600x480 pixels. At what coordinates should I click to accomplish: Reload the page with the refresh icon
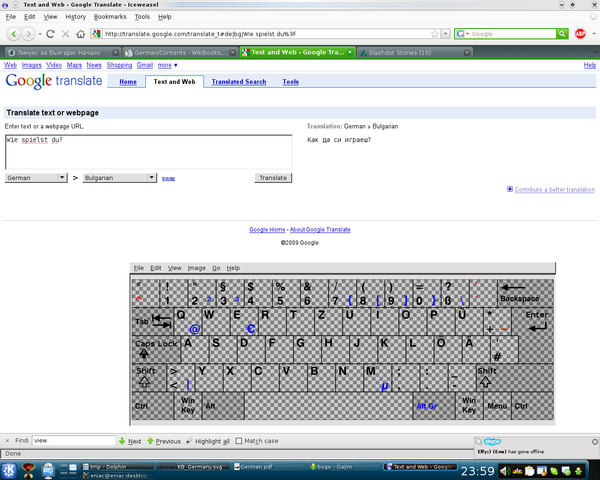coord(50,34)
